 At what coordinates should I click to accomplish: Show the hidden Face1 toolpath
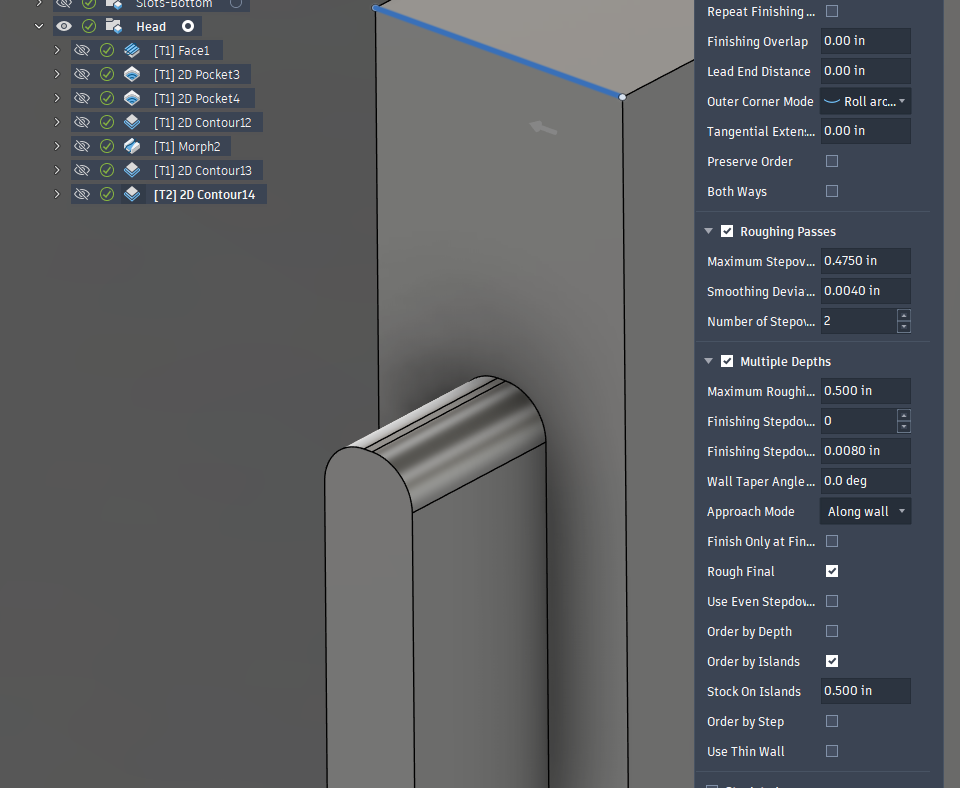(81, 50)
